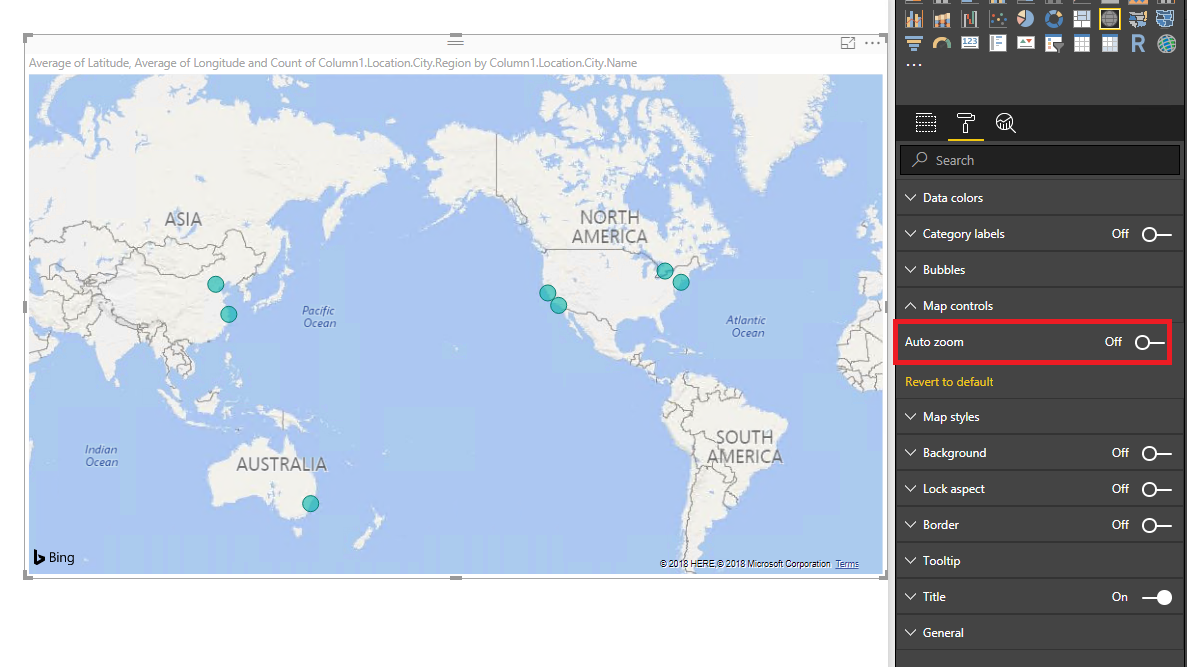Select the Scatter chart visual
Viewport: 1187px width, 667px height.
pyautogui.click(x=998, y=19)
